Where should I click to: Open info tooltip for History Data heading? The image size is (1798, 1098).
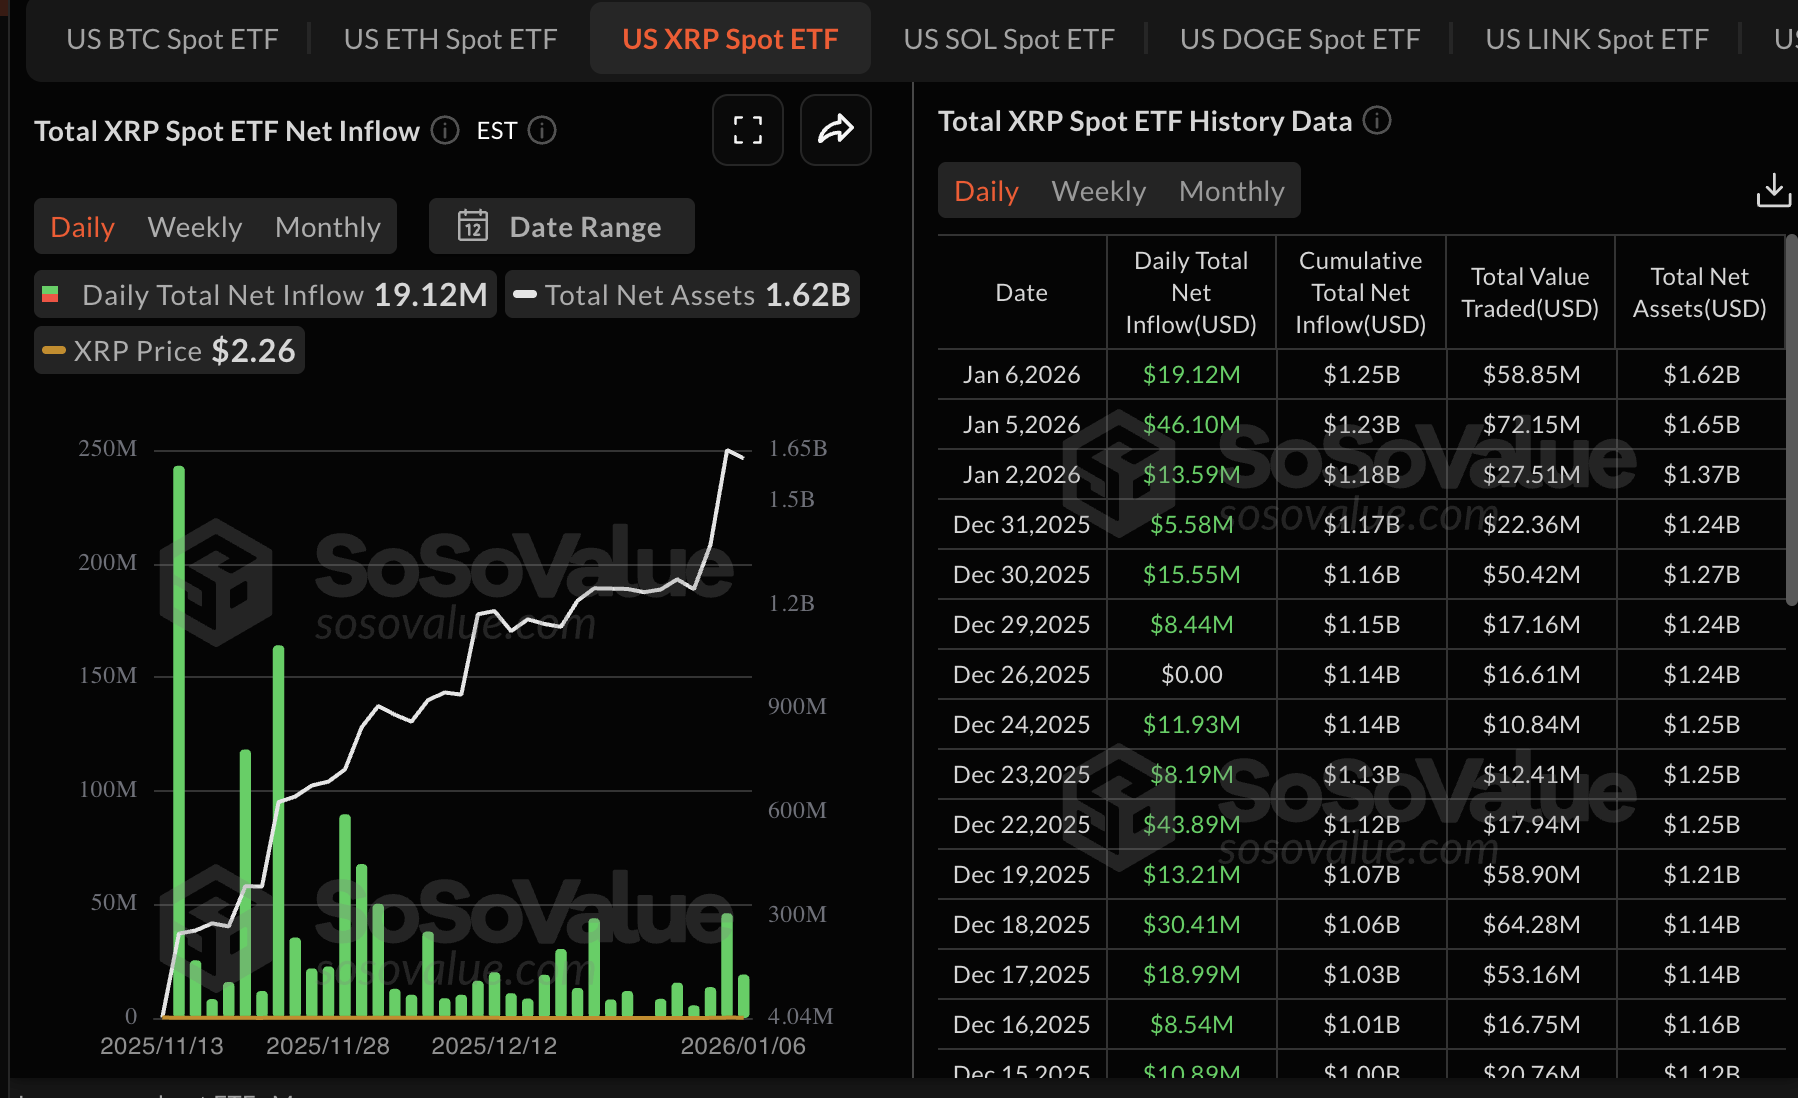(x=1377, y=121)
